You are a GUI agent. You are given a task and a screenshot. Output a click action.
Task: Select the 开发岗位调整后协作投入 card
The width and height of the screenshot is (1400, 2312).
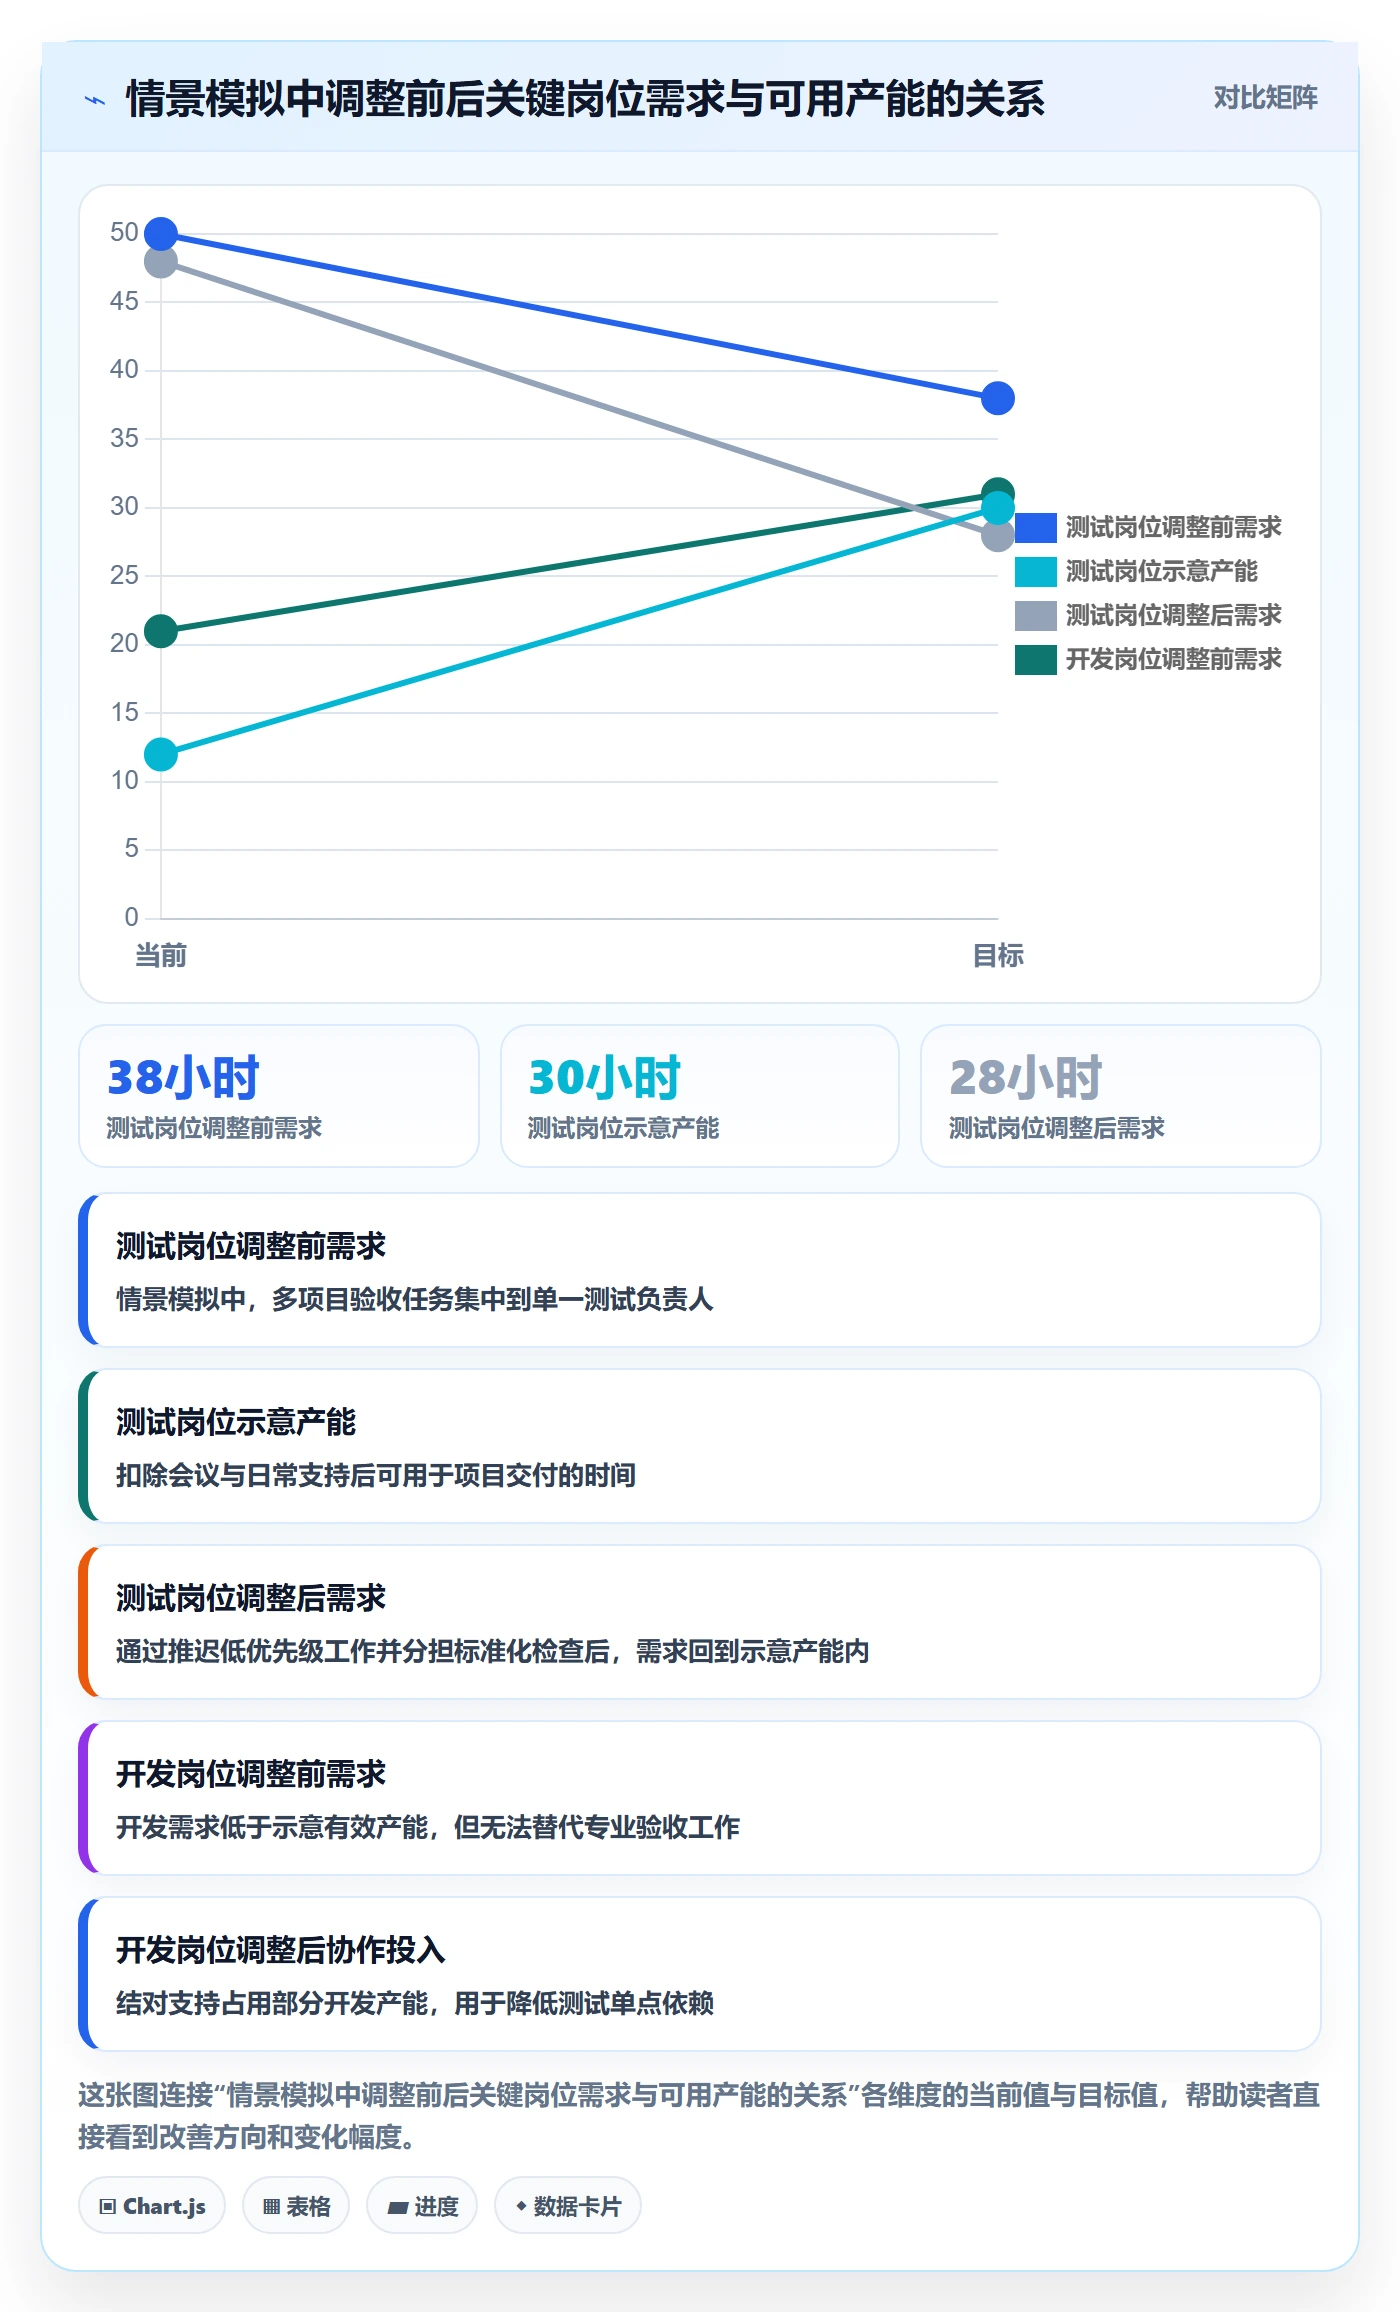pos(700,1974)
